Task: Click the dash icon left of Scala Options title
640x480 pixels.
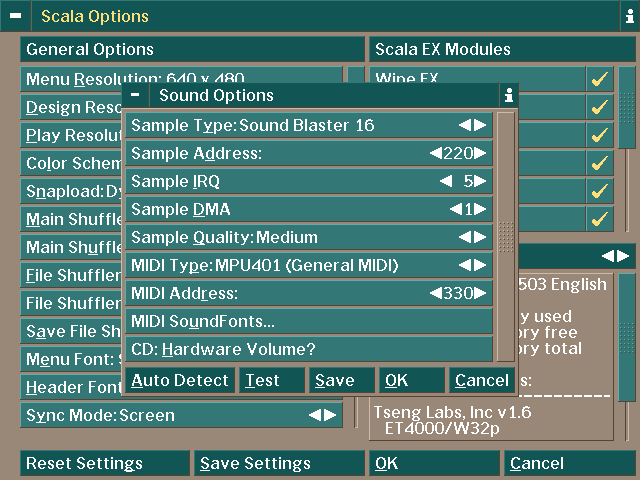Action: point(16,17)
